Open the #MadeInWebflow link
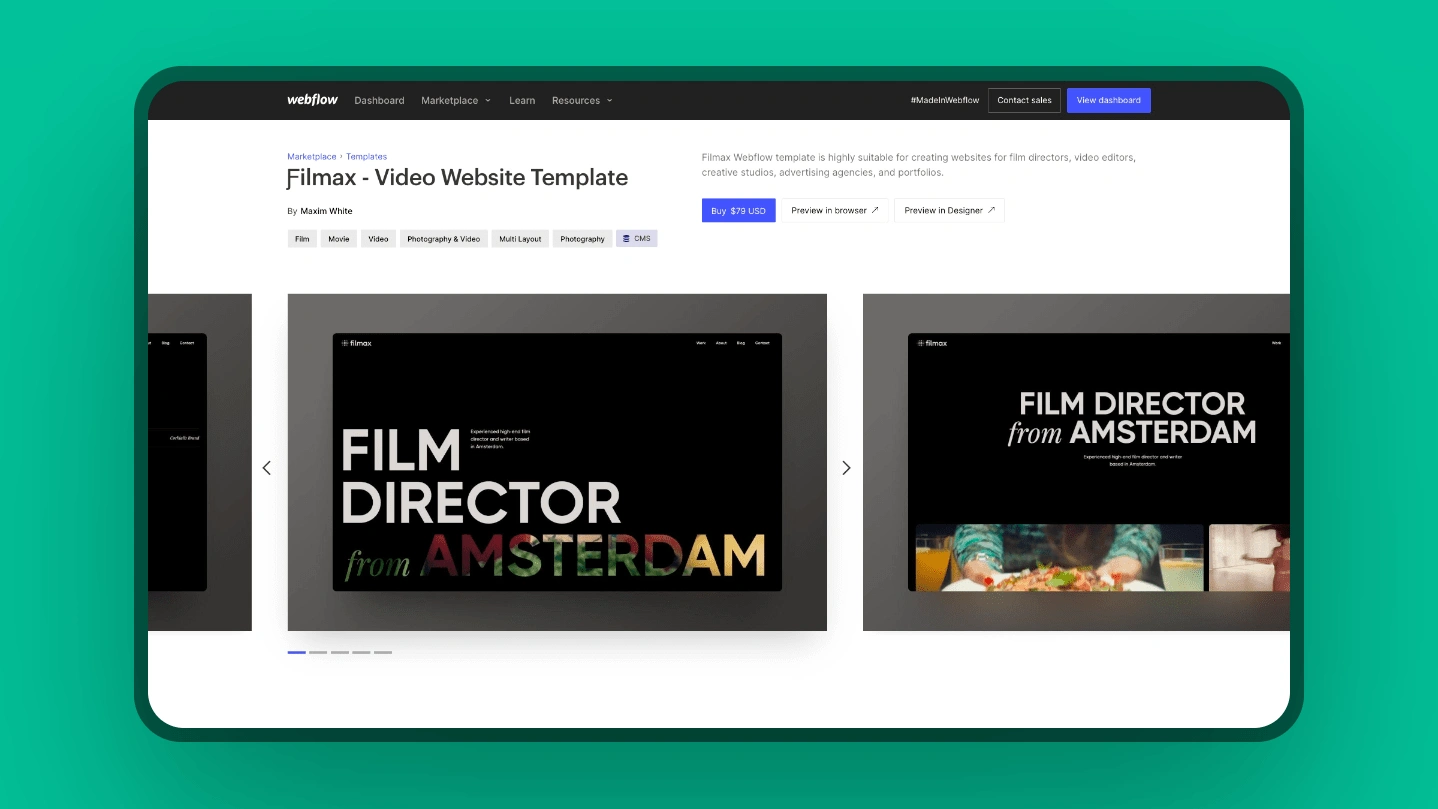 coord(945,101)
